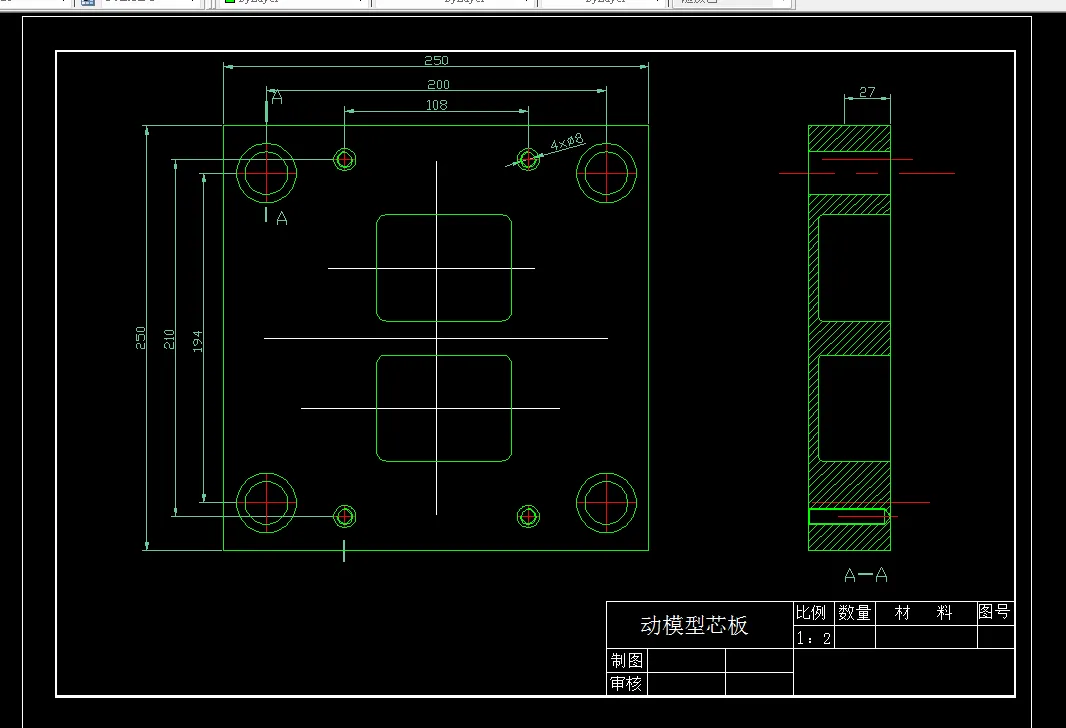This screenshot has height=728, width=1066.
Task: Select the 审核 label in title block
Action: tap(626, 683)
